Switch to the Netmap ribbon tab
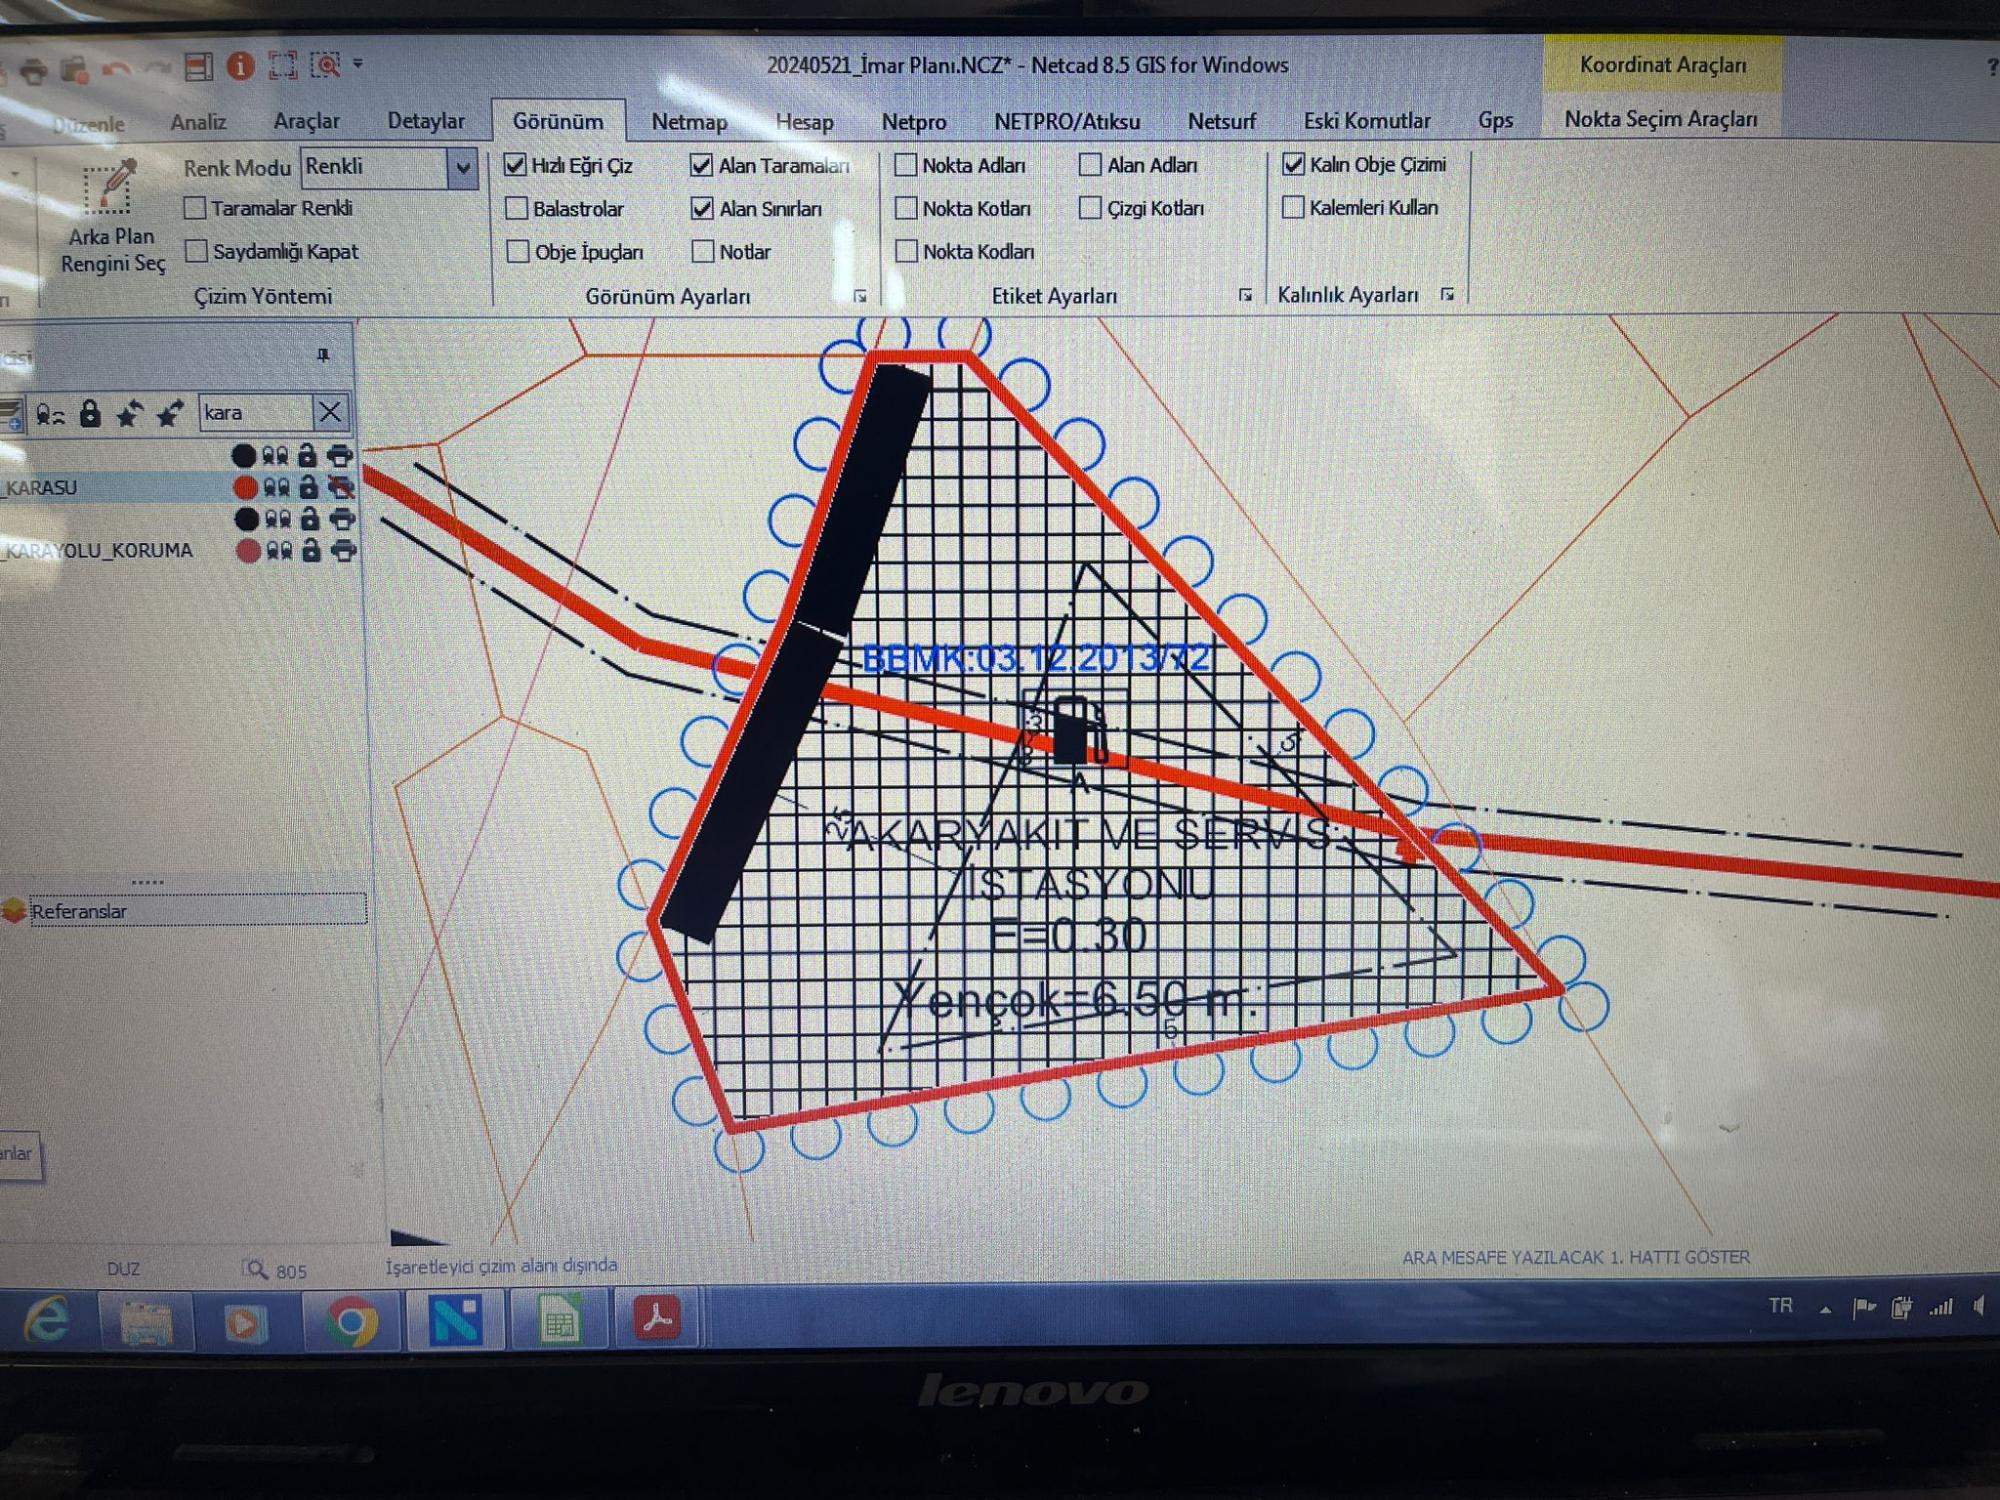 pyautogui.click(x=689, y=122)
